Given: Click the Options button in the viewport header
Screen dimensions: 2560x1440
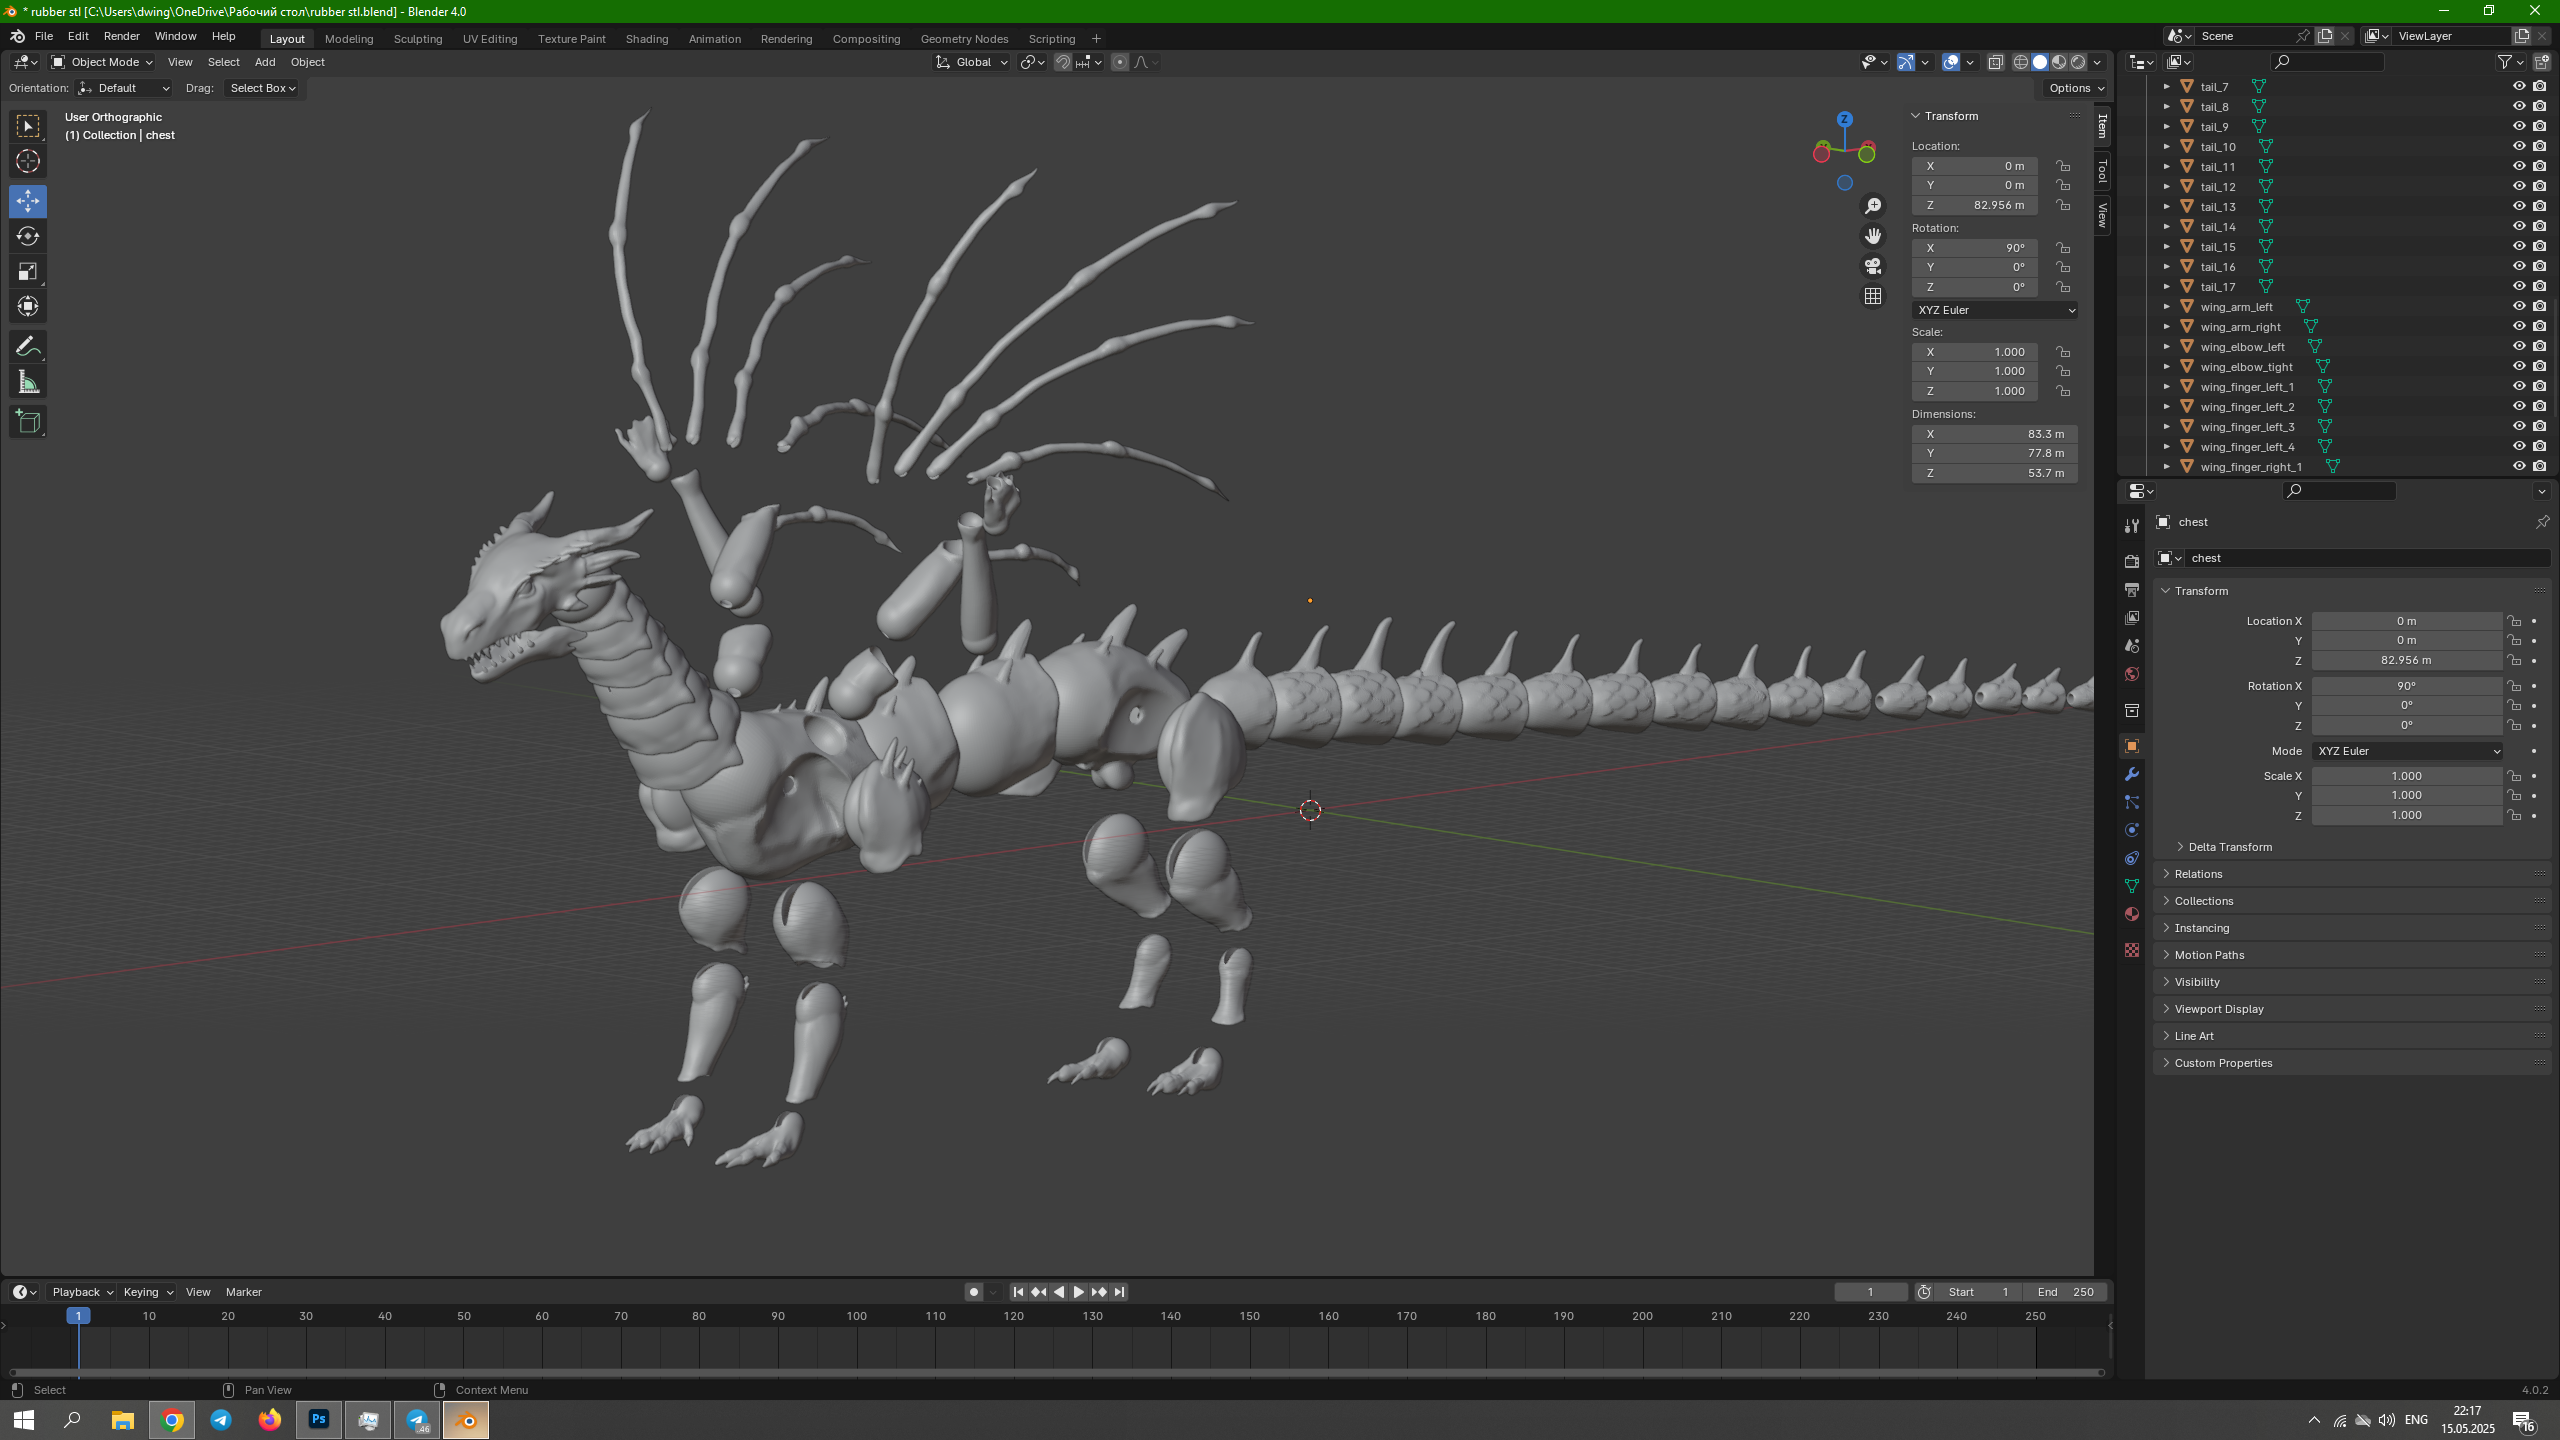Looking at the screenshot, I should (x=2075, y=88).
